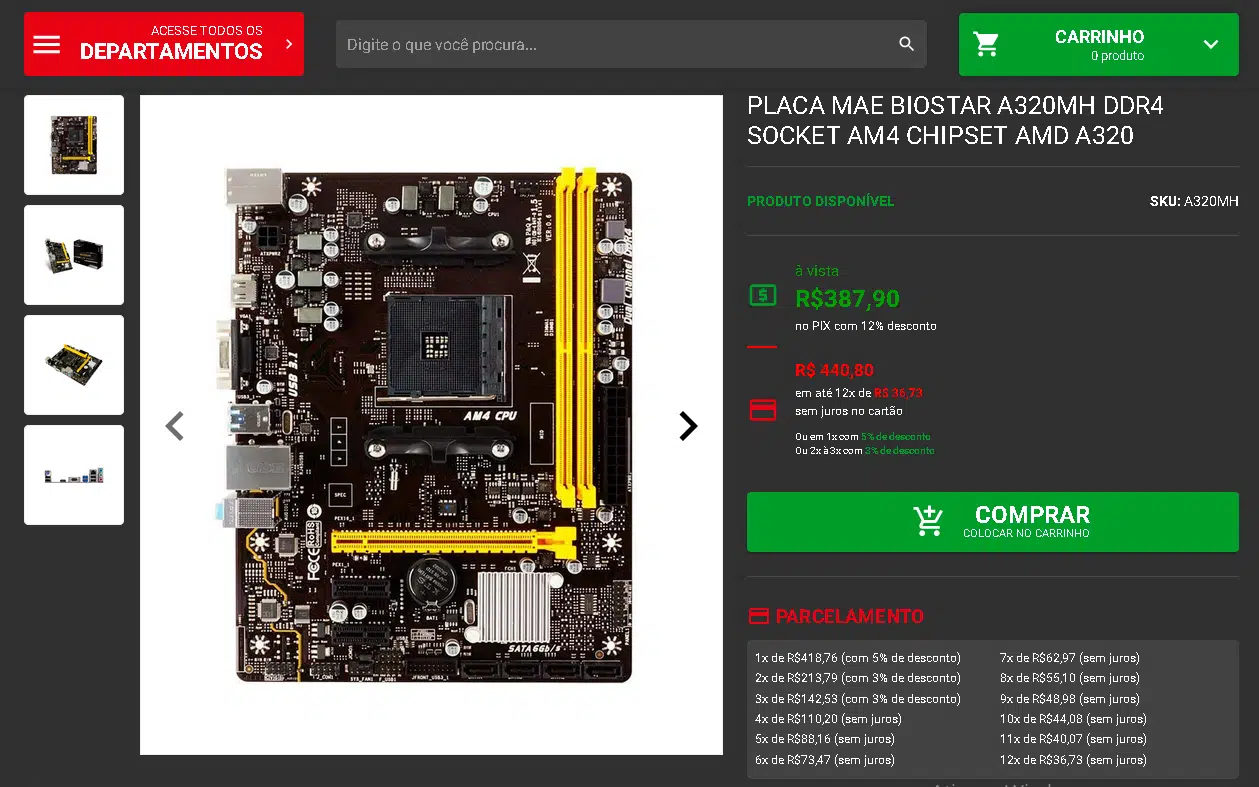Expand the Departamentos arrow chevron

289,44
